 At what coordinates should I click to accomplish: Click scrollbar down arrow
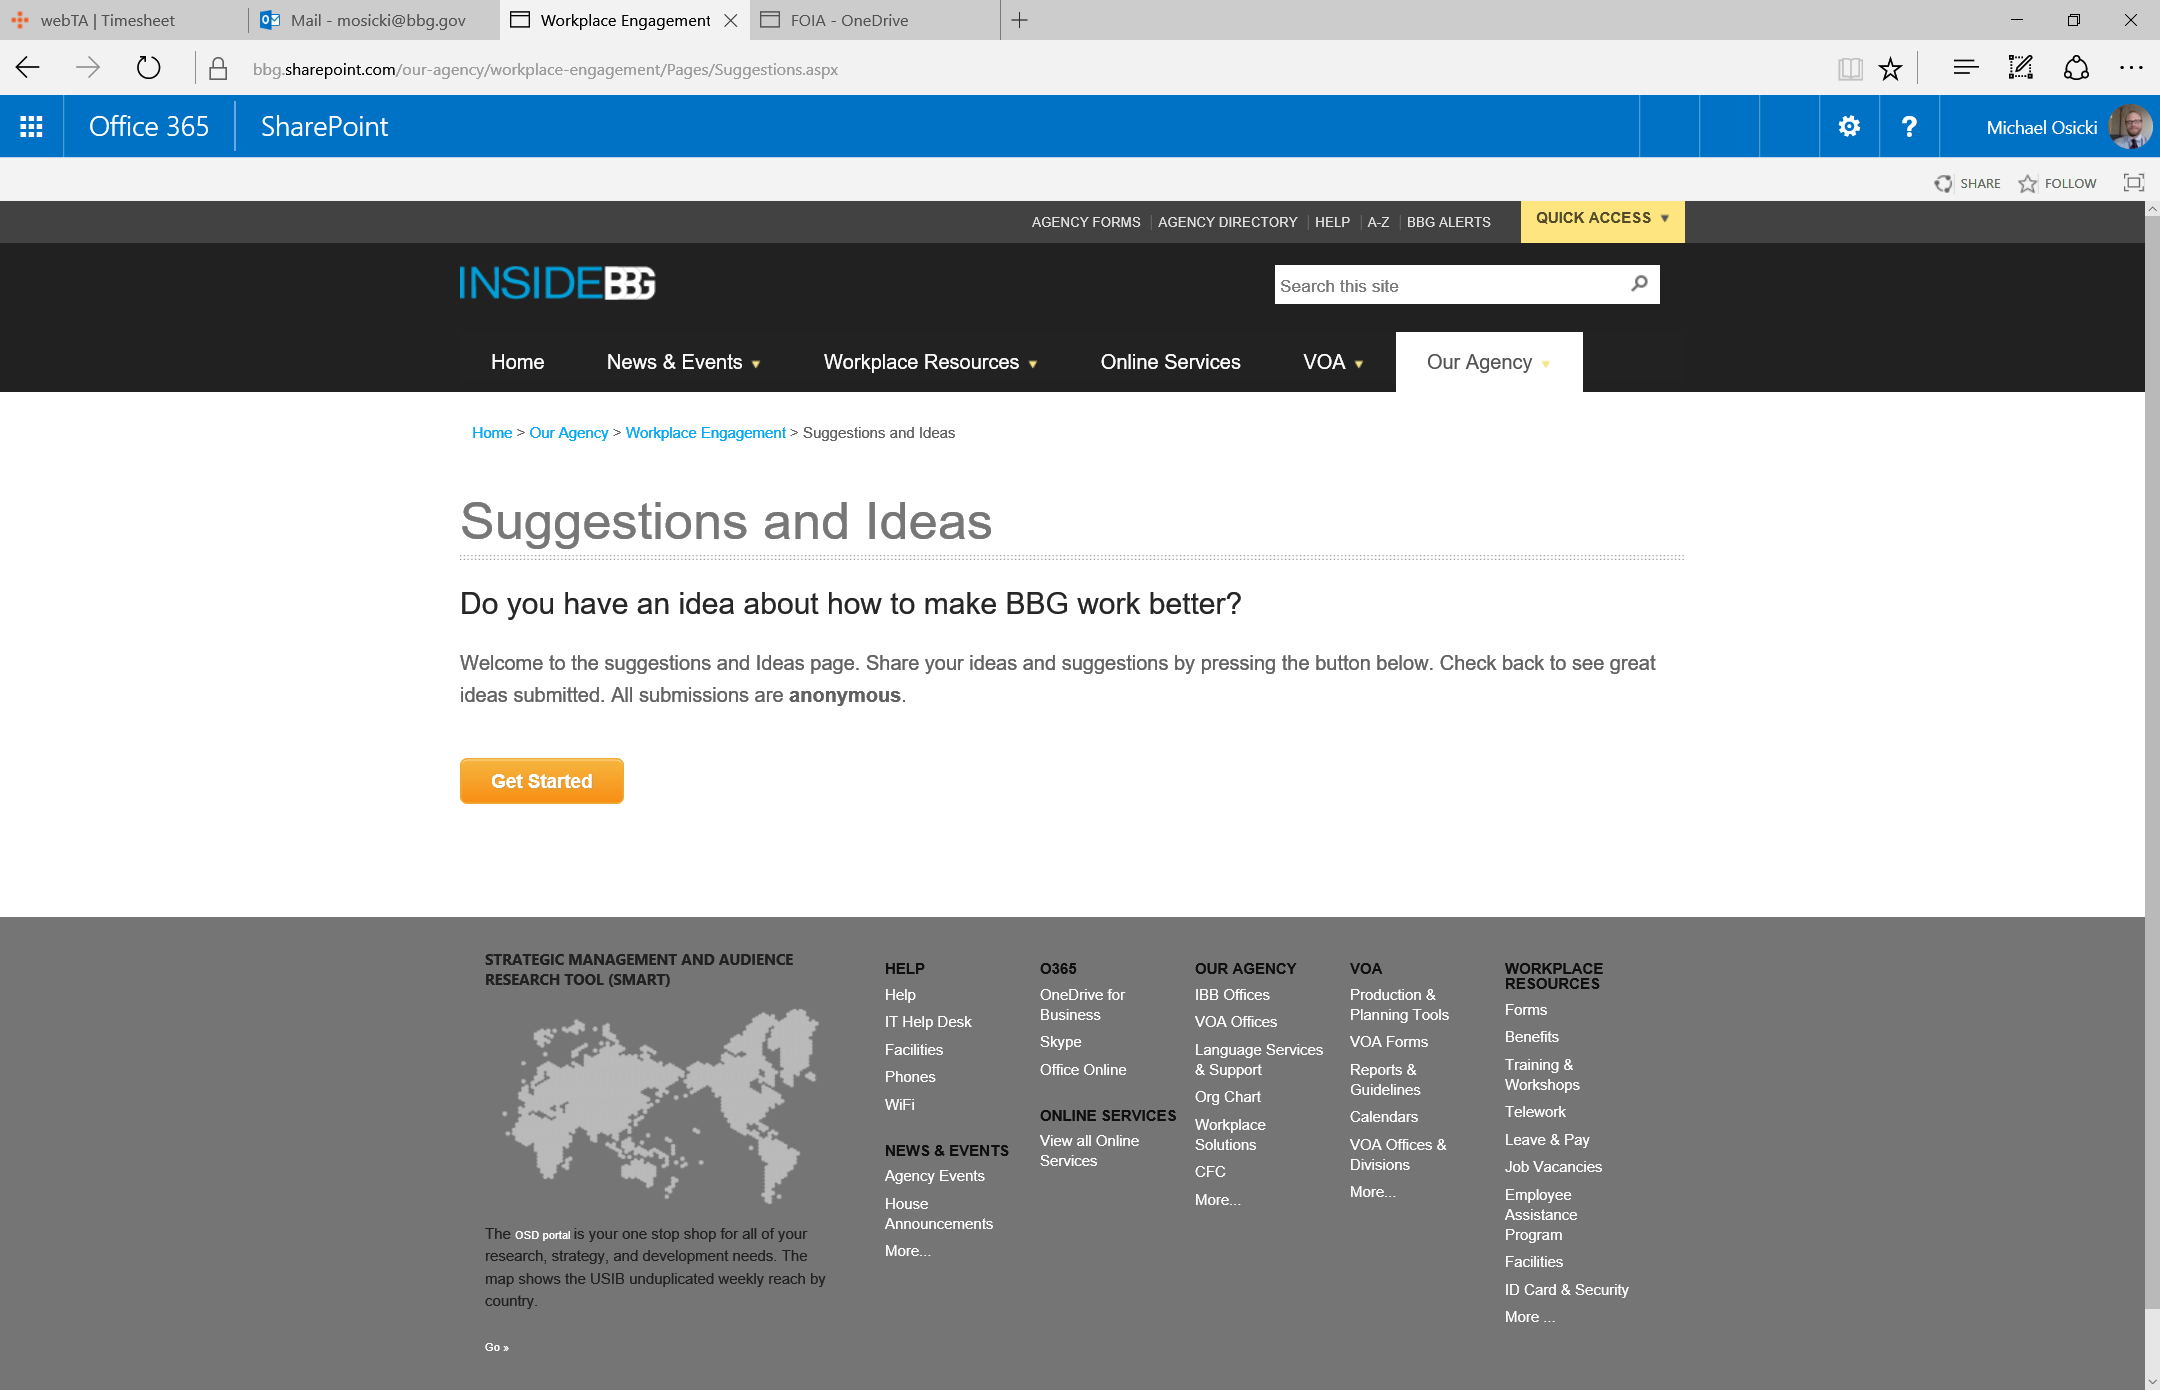point(2152,1381)
